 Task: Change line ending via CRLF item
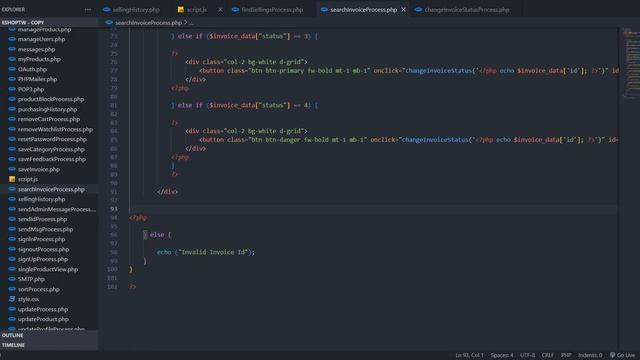[x=548, y=355]
